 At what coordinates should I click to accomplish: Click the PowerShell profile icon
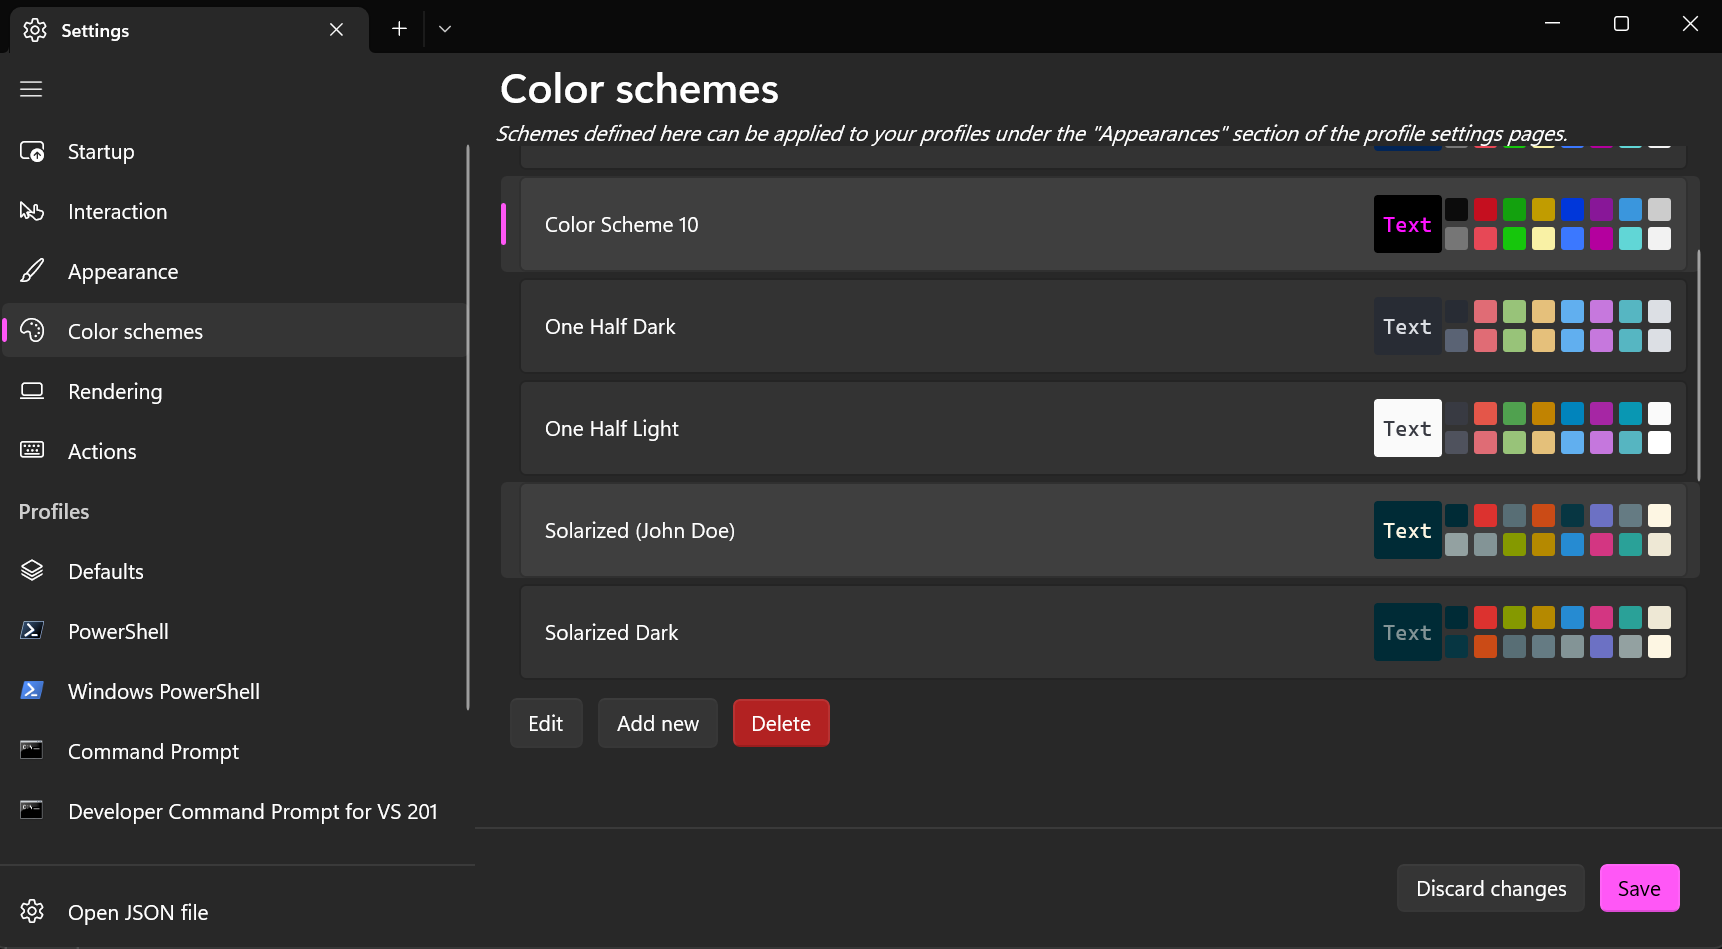32,631
